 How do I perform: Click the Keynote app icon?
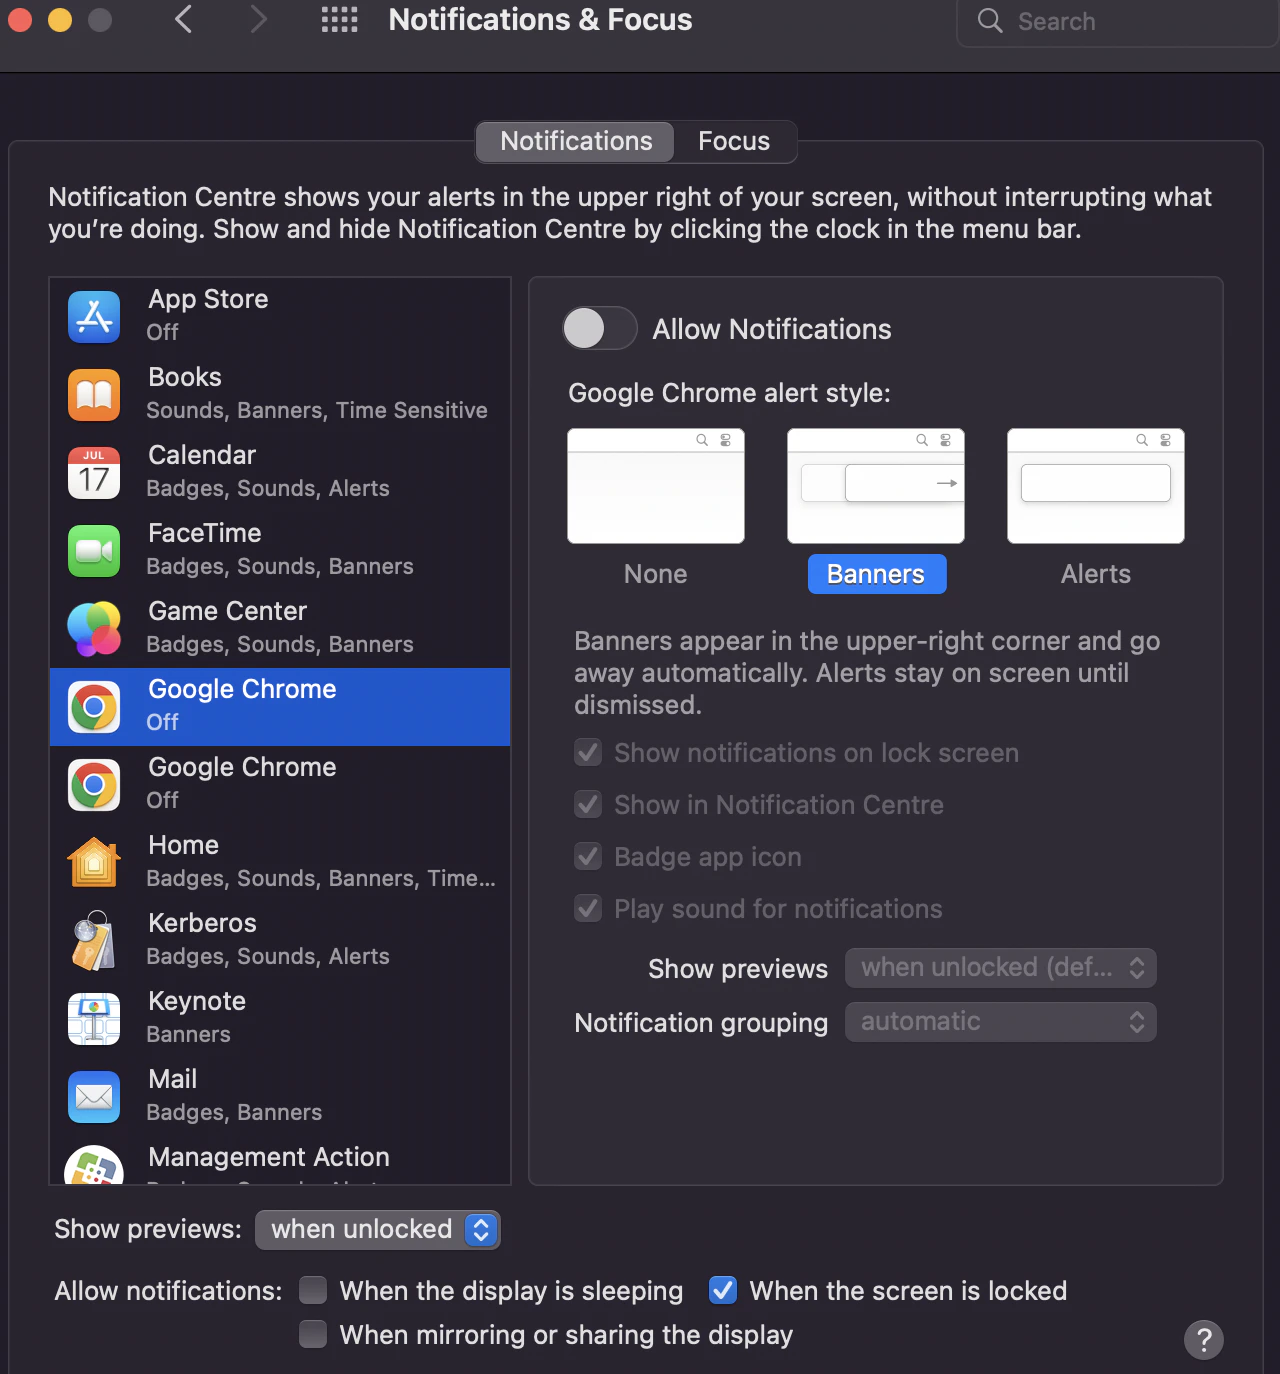(94, 1018)
